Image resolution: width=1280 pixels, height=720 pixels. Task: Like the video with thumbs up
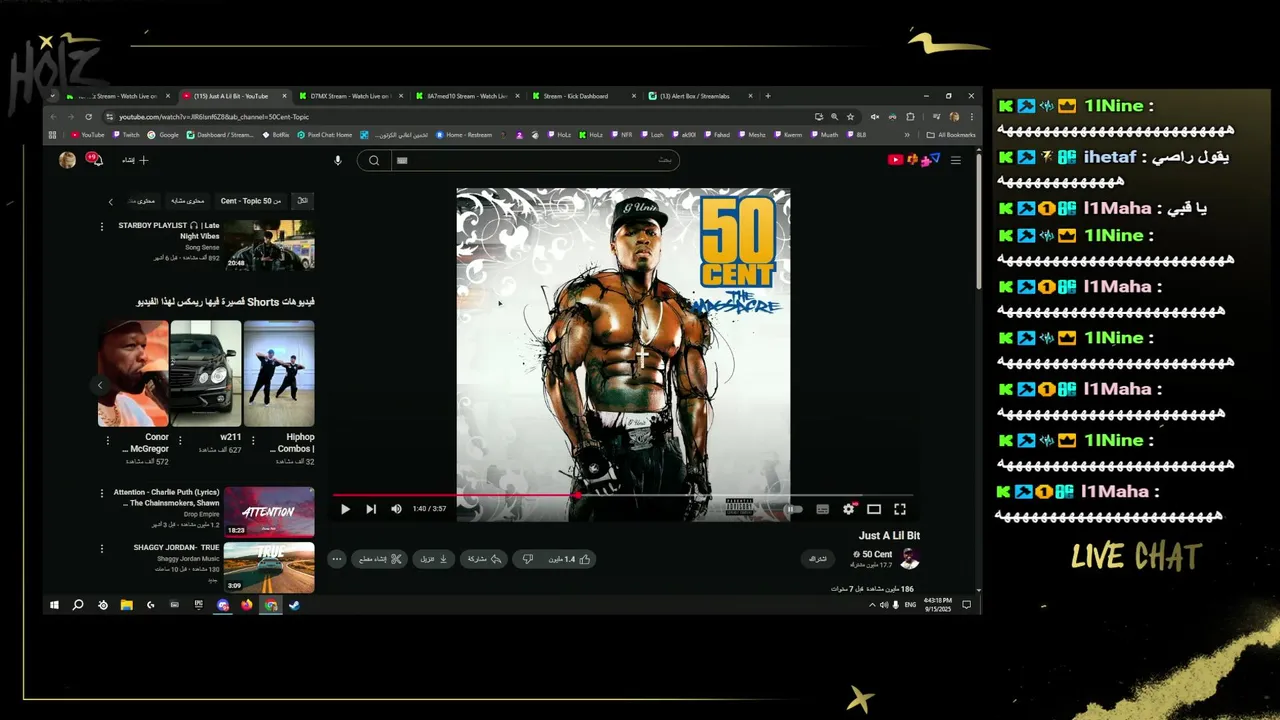574,559
